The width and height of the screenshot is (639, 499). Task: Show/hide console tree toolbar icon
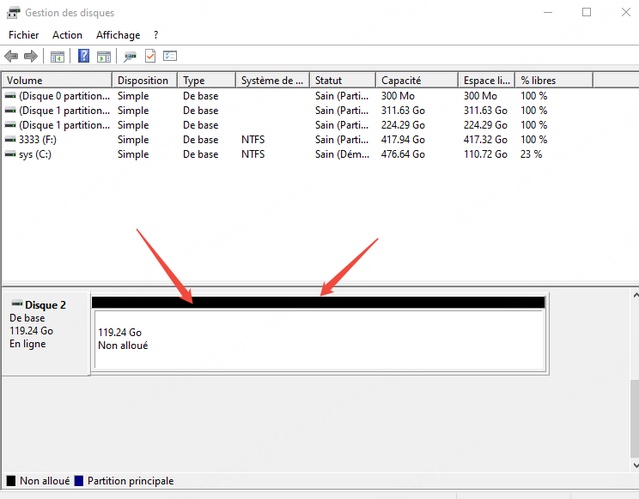57,56
